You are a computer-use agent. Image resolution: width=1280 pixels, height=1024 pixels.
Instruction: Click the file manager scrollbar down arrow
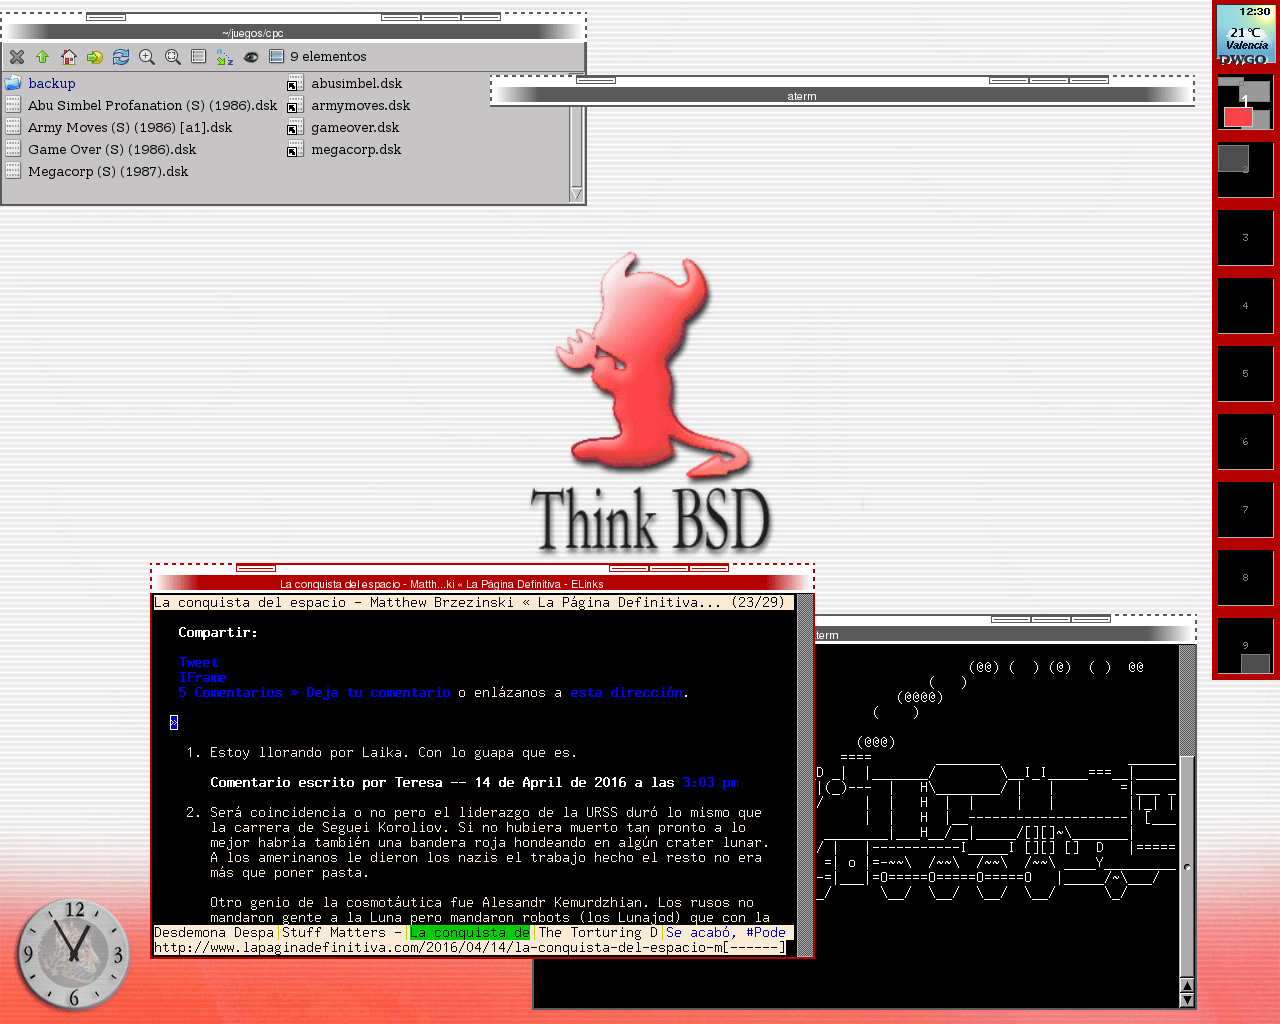click(x=576, y=194)
